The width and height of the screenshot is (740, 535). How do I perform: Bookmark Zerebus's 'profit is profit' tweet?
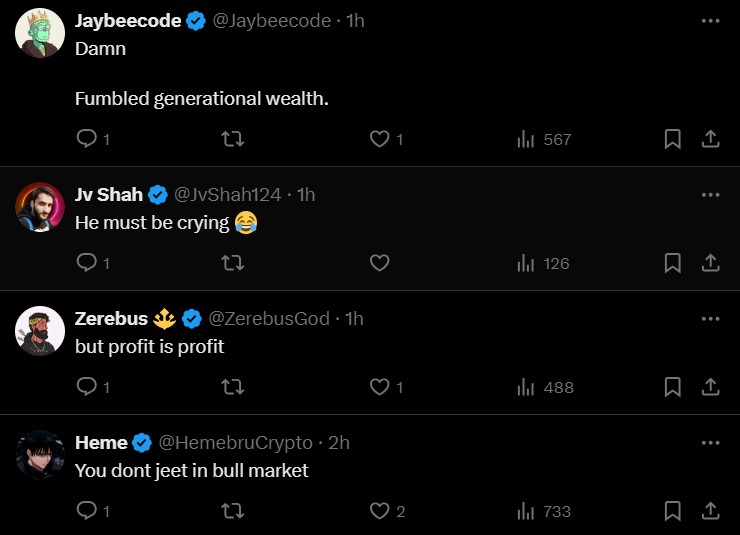pos(673,387)
